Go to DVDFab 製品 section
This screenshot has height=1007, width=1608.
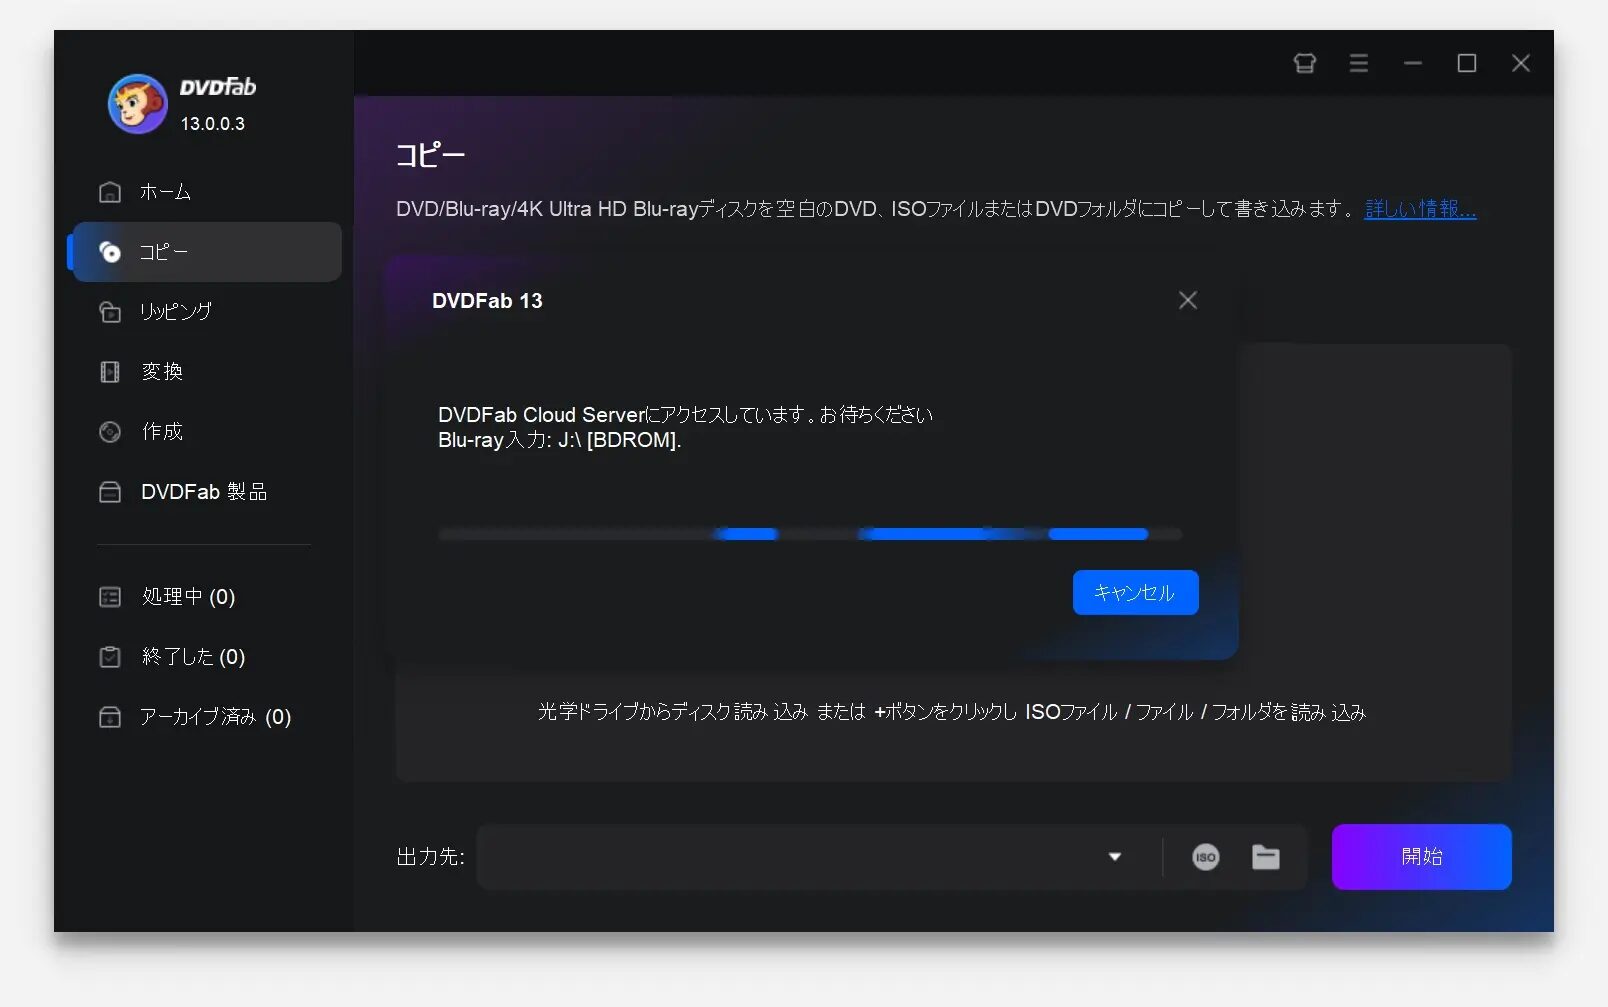pyautogui.click(x=203, y=492)
